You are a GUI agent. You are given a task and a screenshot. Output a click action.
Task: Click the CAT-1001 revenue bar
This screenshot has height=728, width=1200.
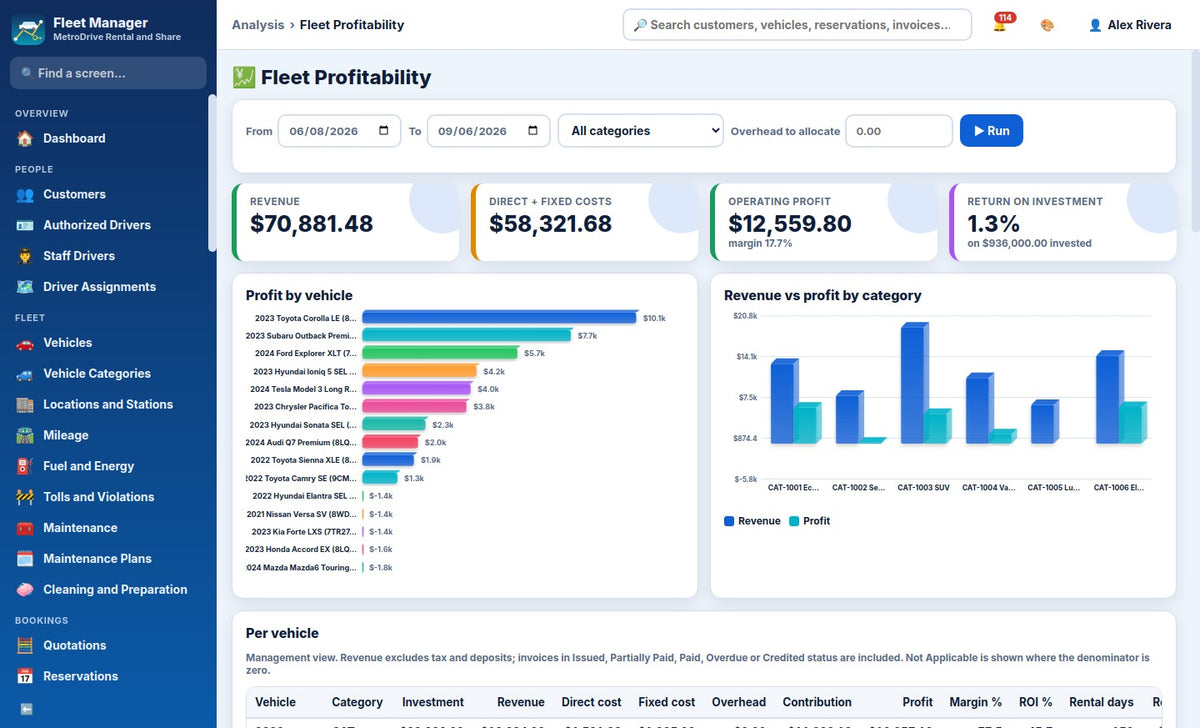click(x=783, y=402)
